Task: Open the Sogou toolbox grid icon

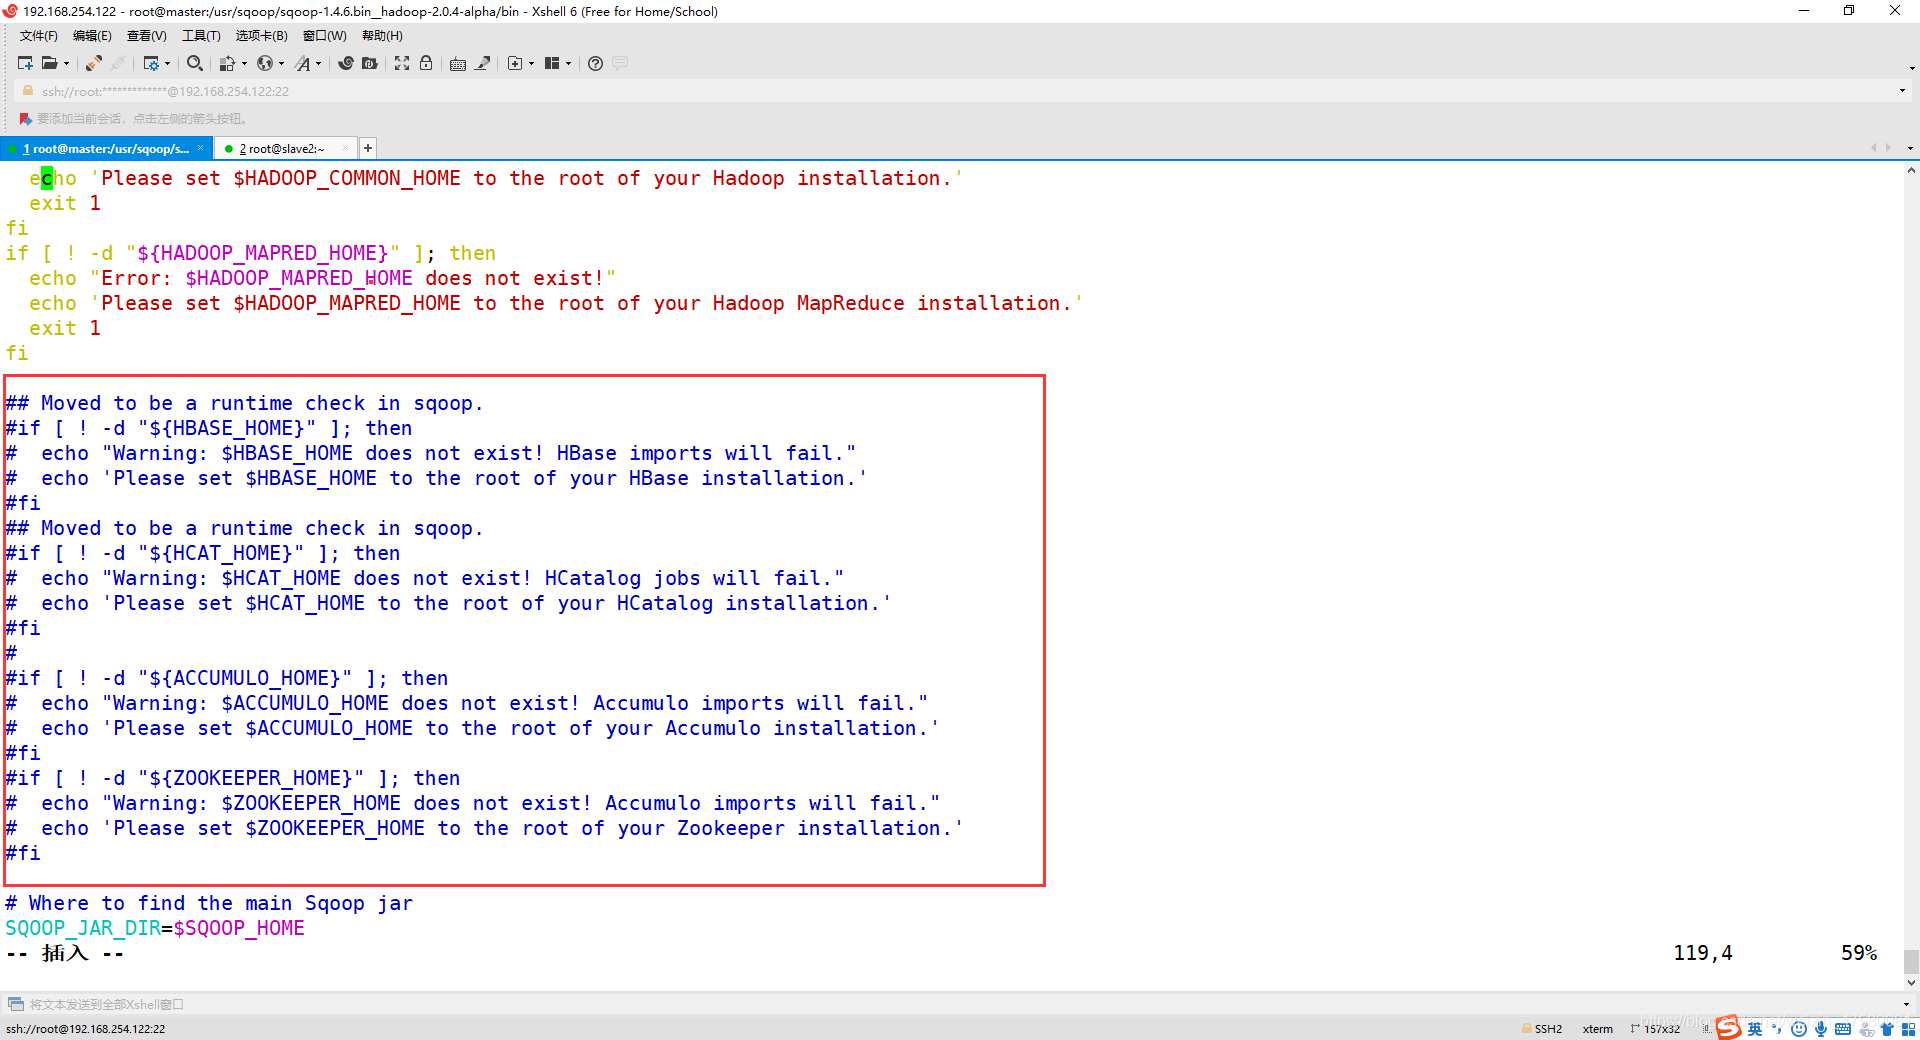Action: pyautogui.click(x=1908, y=1029)
